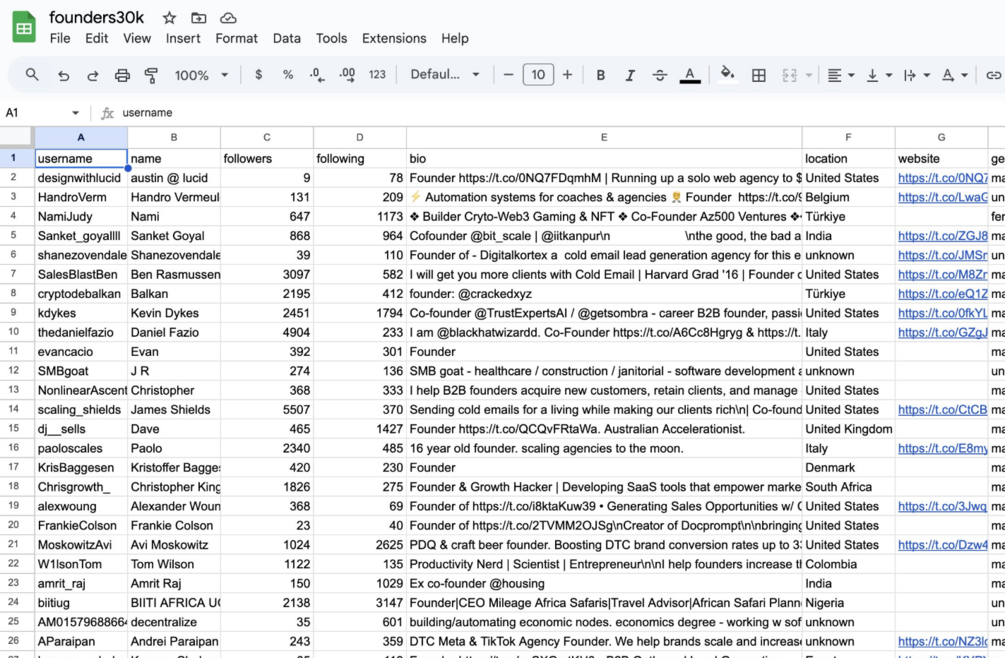1005x658 pixels.
Task: Select the paint format tool
Action: (x=149, y=74)
